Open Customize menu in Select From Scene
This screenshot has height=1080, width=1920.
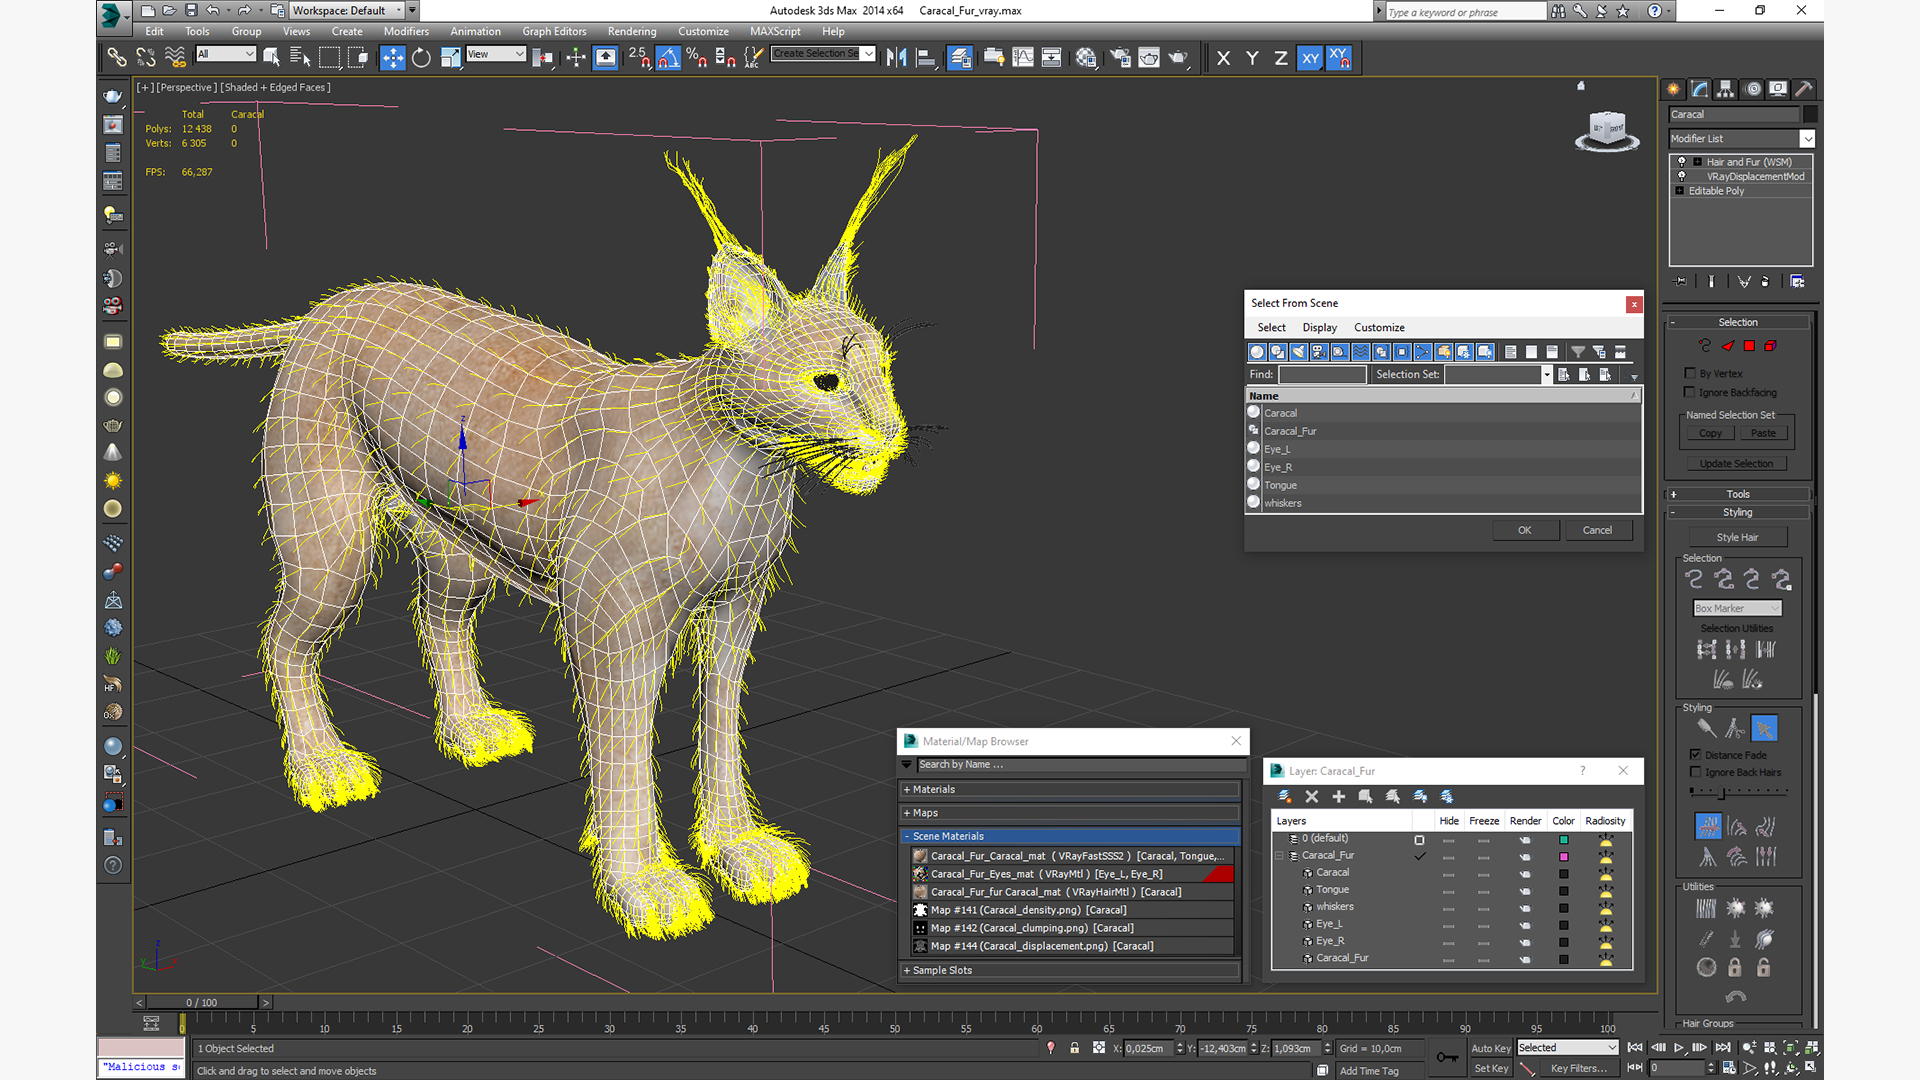click(x=1379, y=328)
